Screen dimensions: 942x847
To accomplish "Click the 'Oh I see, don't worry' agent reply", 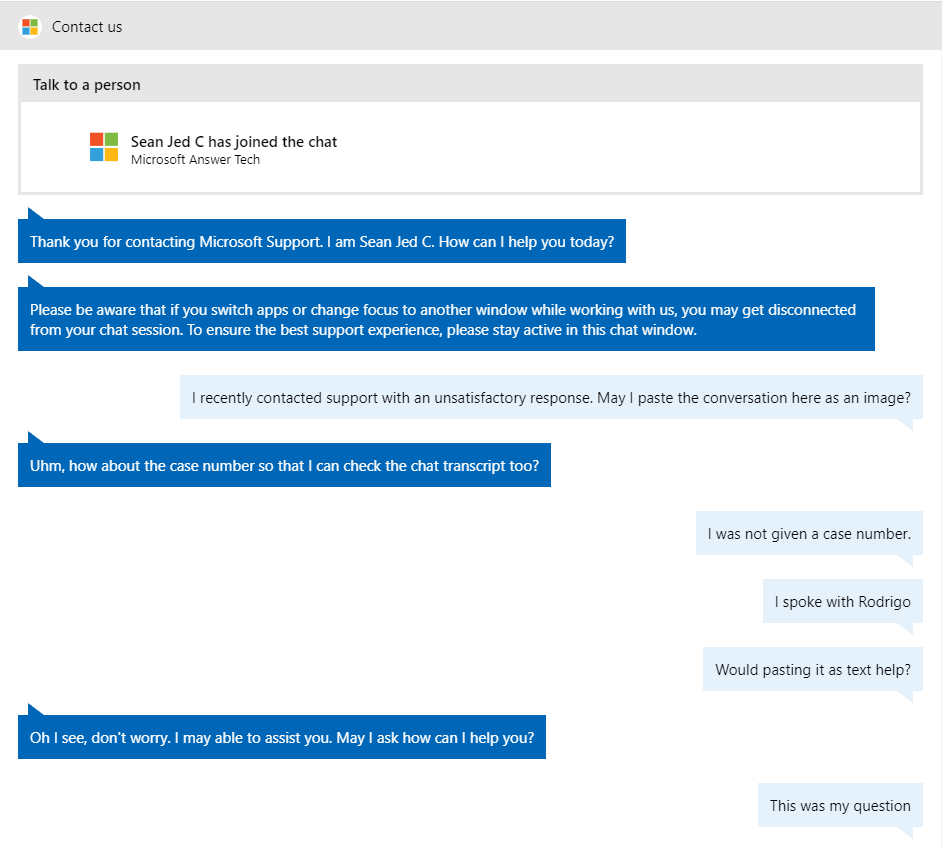I will click(x=282, y=738).
